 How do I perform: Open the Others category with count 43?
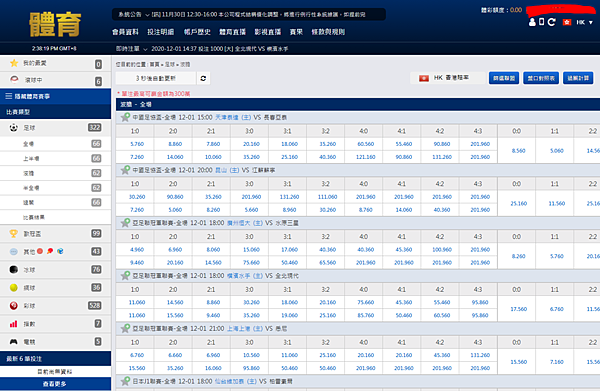(55, 251)
